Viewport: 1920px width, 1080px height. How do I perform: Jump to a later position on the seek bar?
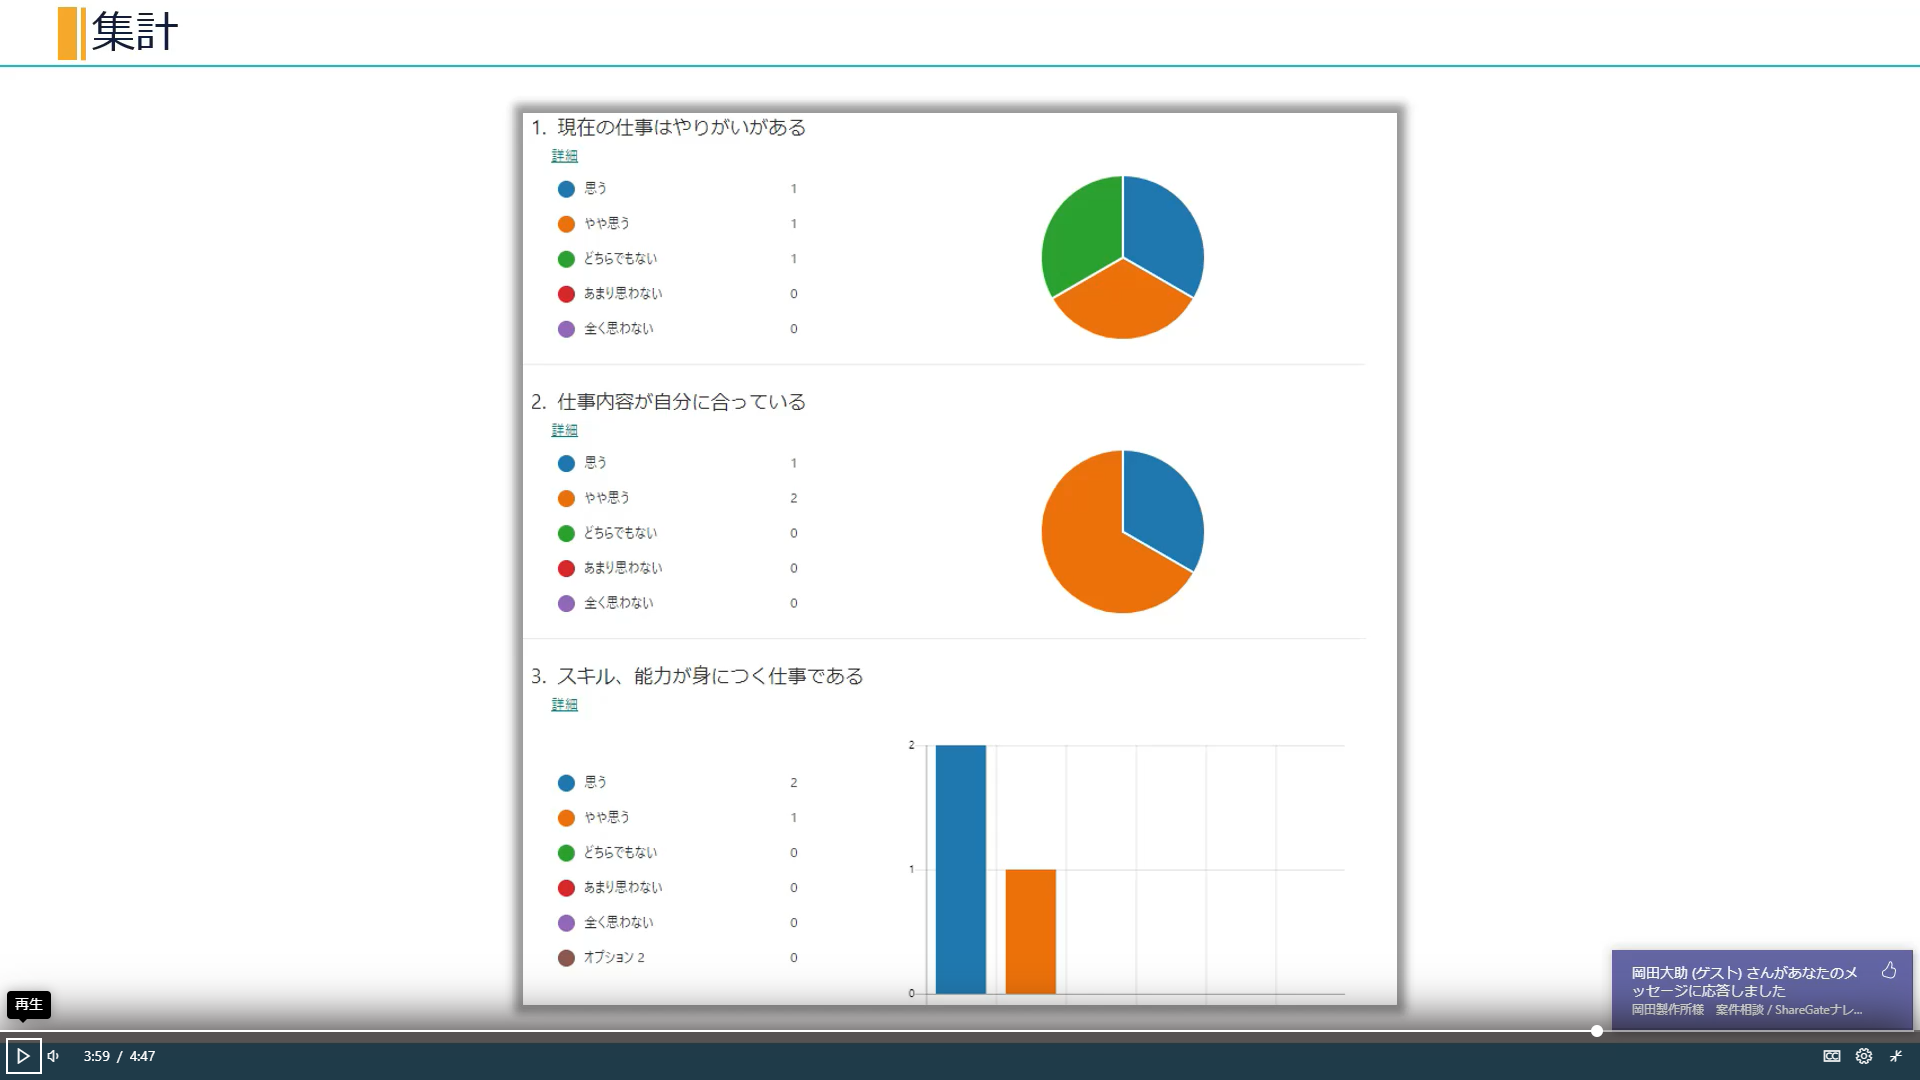(x=1750, y=1031)
